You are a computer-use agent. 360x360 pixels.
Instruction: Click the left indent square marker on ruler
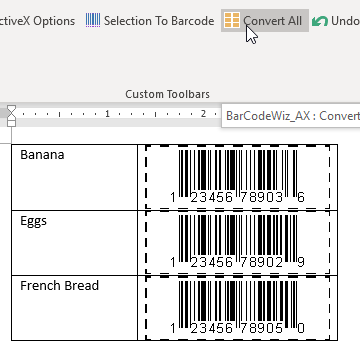pyautogui.click(x=11, y=123)
